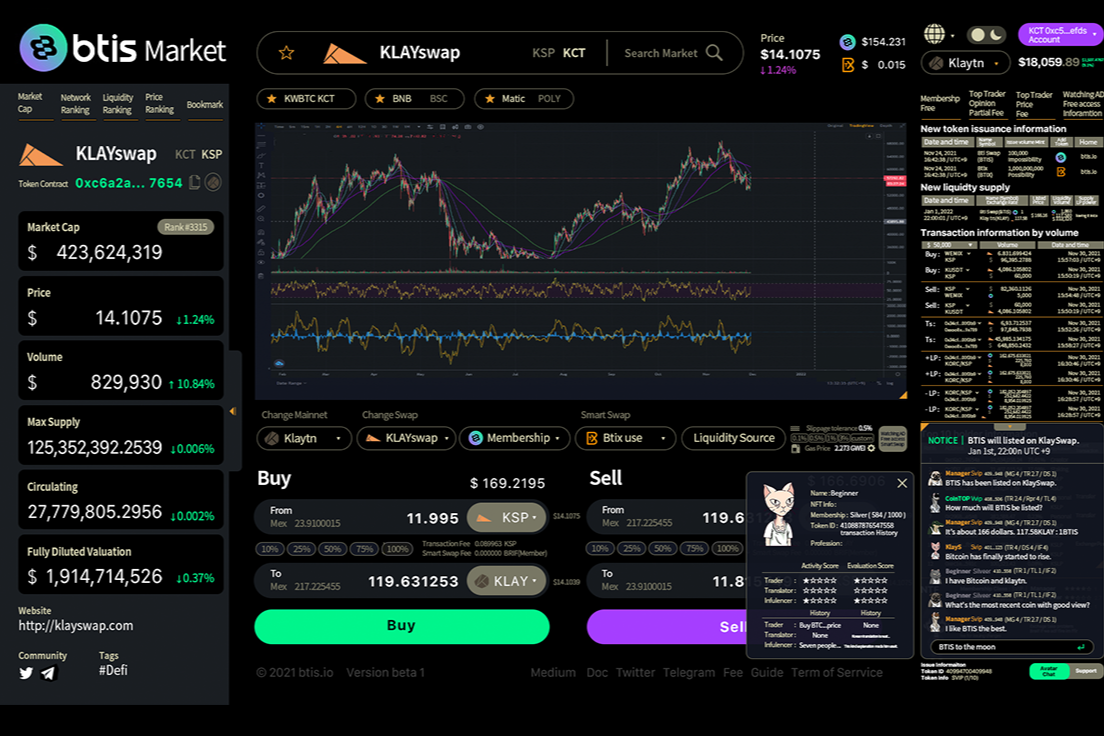Close the avatar profile popup
The width and height of the screenshot is (1104, 736).
pyautogui.click(x=902, y=483)
